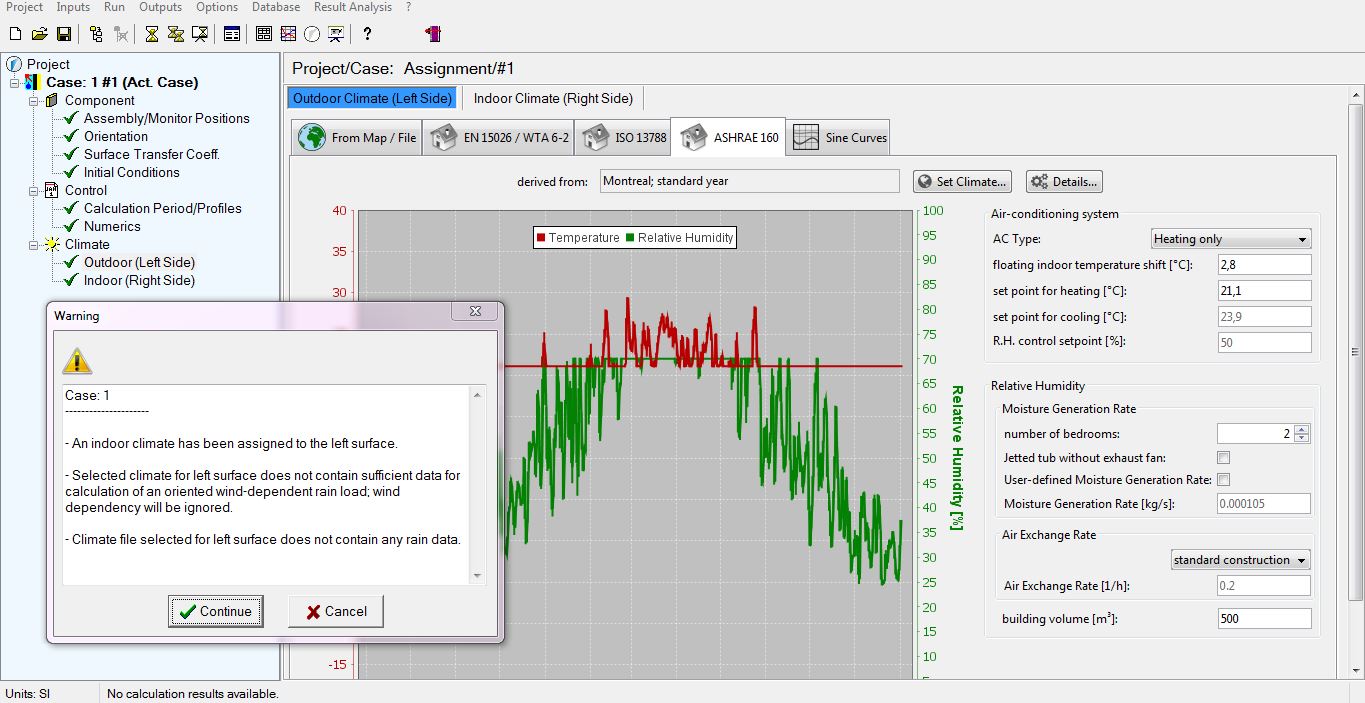
Task: Click the double hourglass run icon
Action: (x=175, y=34)
